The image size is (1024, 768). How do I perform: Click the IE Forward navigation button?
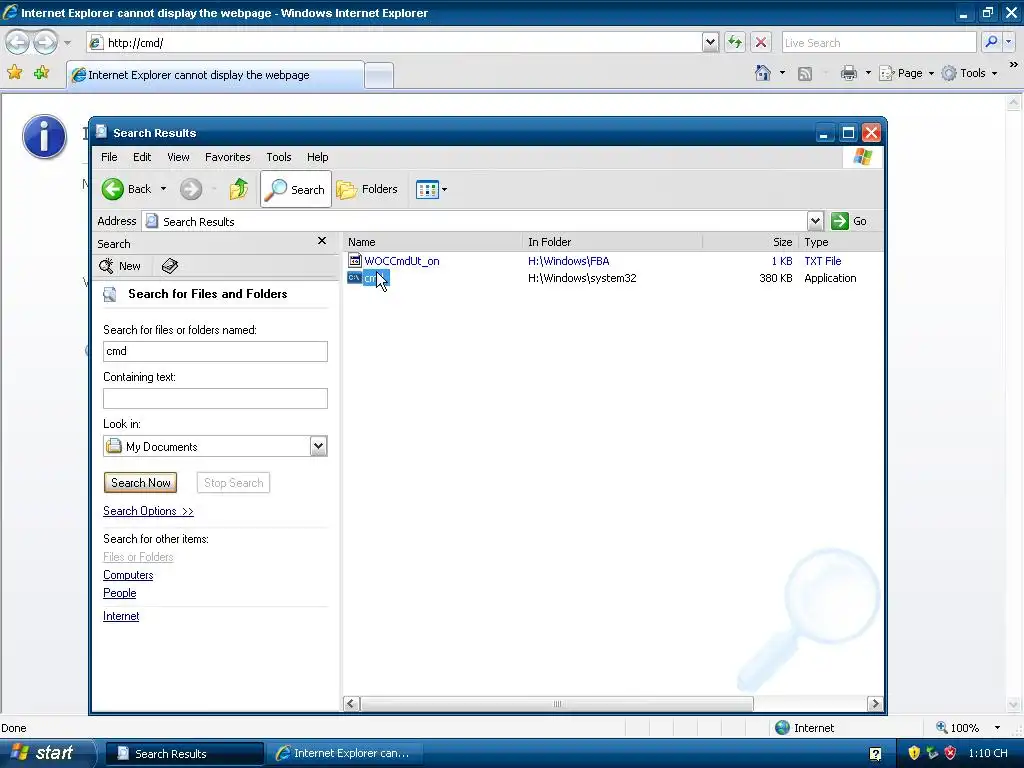pyautogui.click(x=45, y=42)
